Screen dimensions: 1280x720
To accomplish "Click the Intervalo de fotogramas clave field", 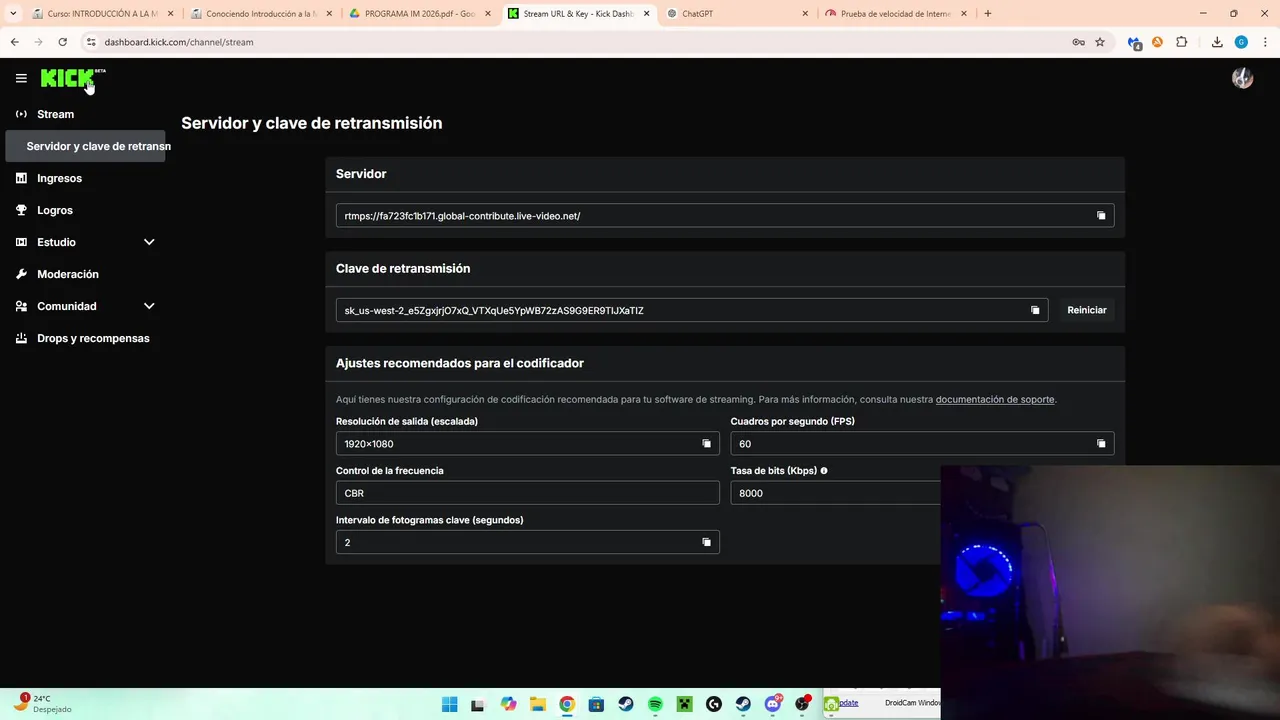I will pyautogui.click(x=528, y=542).
